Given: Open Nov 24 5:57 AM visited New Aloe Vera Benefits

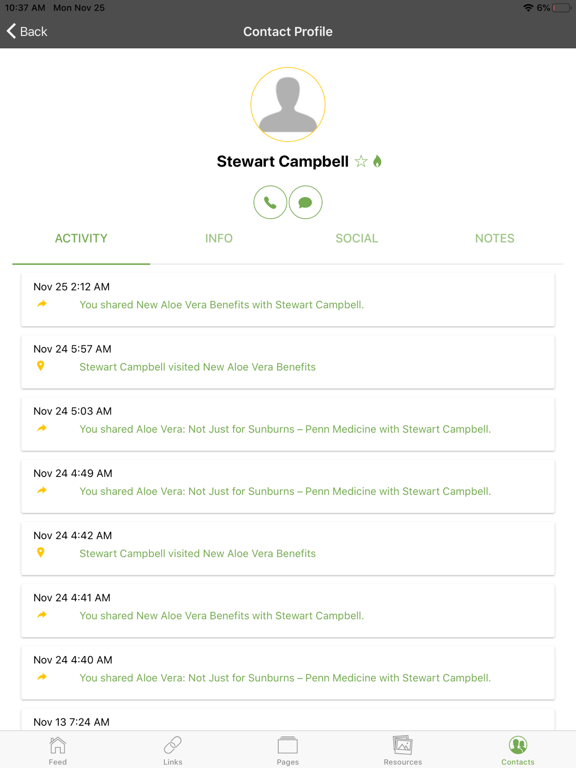Looking at the screenshot, I should point(197,367).
